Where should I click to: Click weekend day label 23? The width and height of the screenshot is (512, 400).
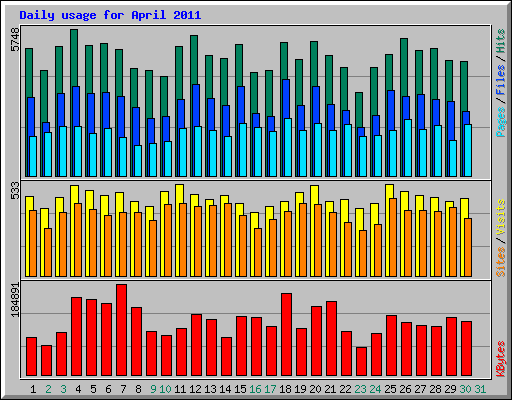360,389
